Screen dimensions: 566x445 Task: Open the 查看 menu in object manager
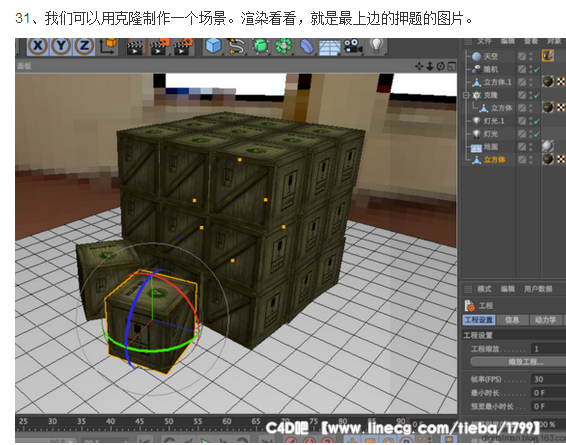(x=531, y=41)
